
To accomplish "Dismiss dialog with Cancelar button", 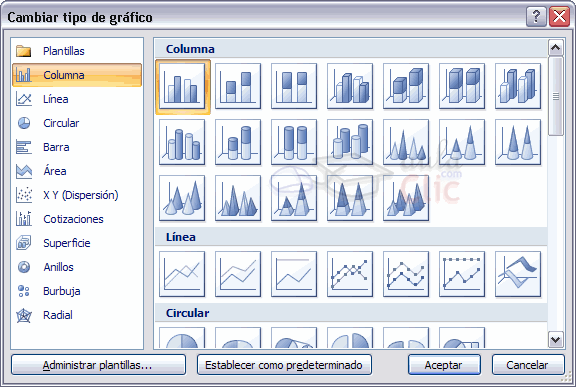I will (528, 365).
